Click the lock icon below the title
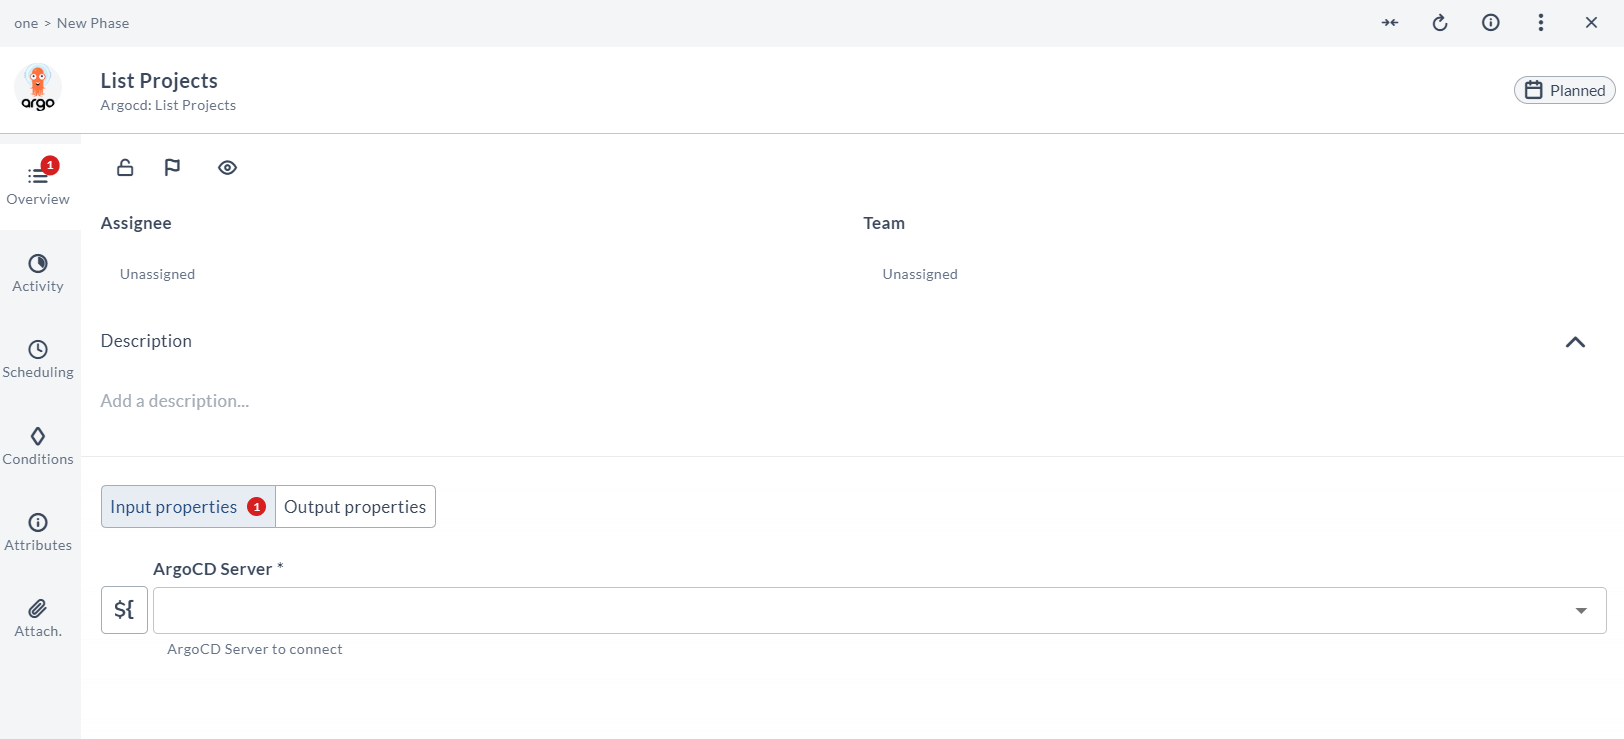 (125, 167)
